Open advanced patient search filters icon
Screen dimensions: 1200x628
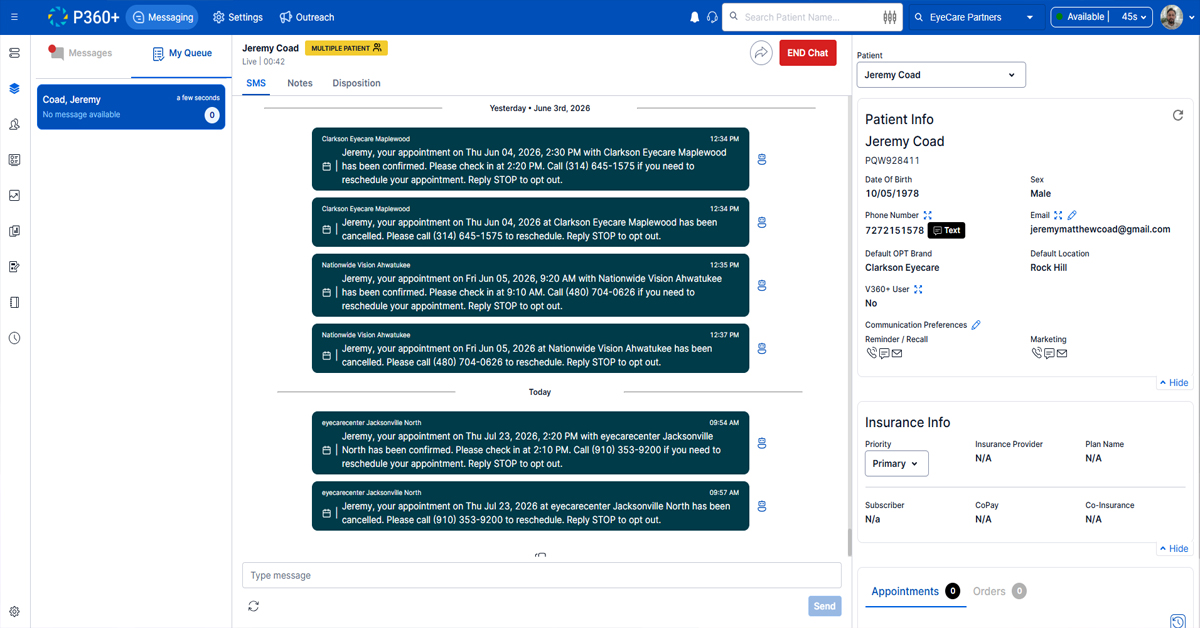click(890, 17)
